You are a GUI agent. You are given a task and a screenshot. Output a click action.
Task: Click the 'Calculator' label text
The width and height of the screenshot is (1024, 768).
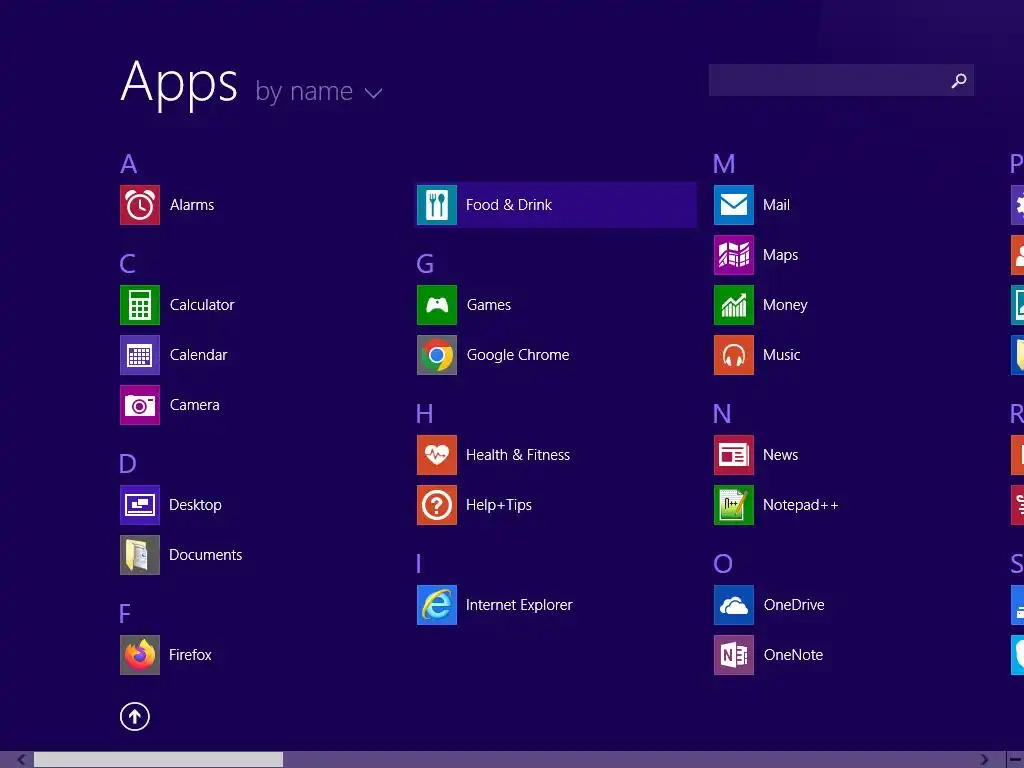coord(202,305)
